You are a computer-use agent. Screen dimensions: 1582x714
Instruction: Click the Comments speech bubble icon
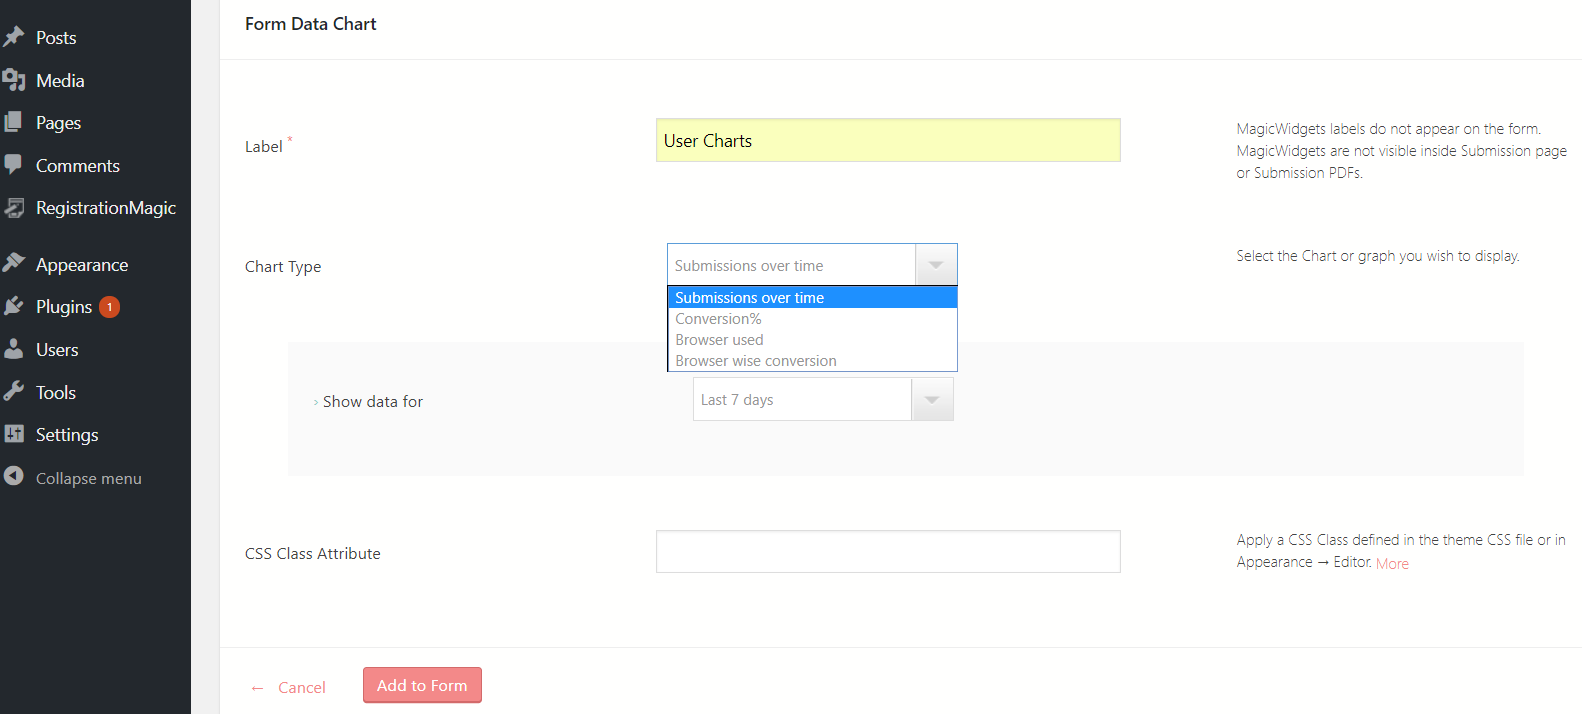14,165
